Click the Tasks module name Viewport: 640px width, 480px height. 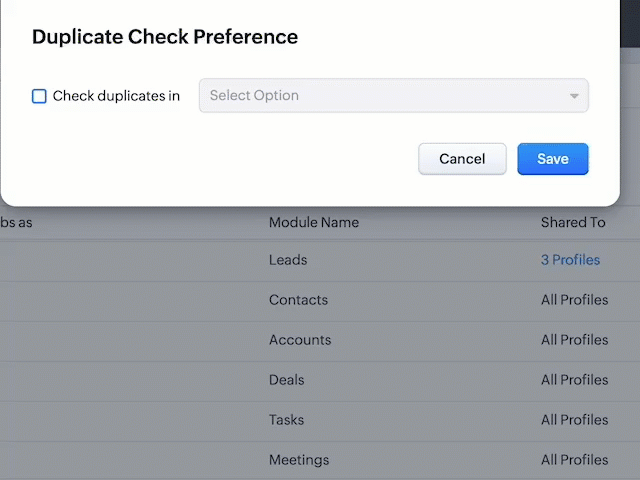tap(287, 420)
